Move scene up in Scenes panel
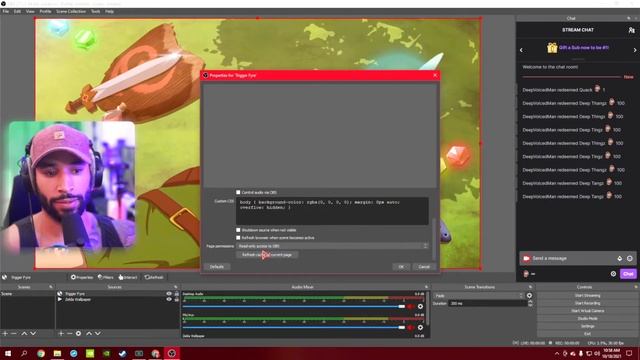Image resolution: width=640 pixels, height=360 pixels. tap(24, 333)
